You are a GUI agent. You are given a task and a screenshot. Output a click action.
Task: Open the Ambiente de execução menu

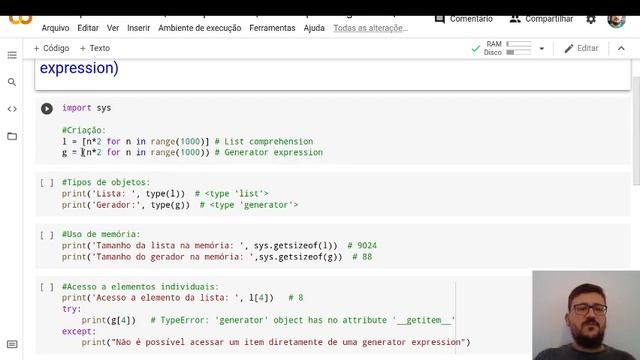(200, 28)
